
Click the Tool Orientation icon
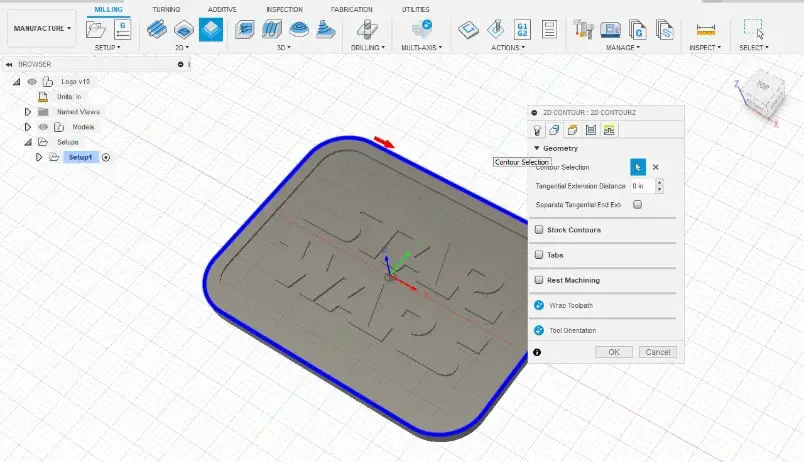pyautogui.click(x=539, y=330)
